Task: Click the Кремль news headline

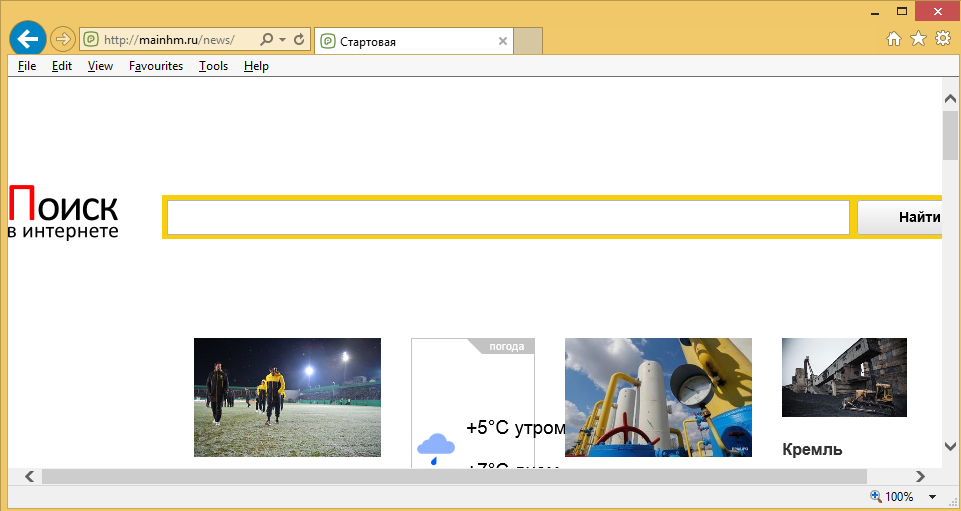Action: click(x=812, y=450)
